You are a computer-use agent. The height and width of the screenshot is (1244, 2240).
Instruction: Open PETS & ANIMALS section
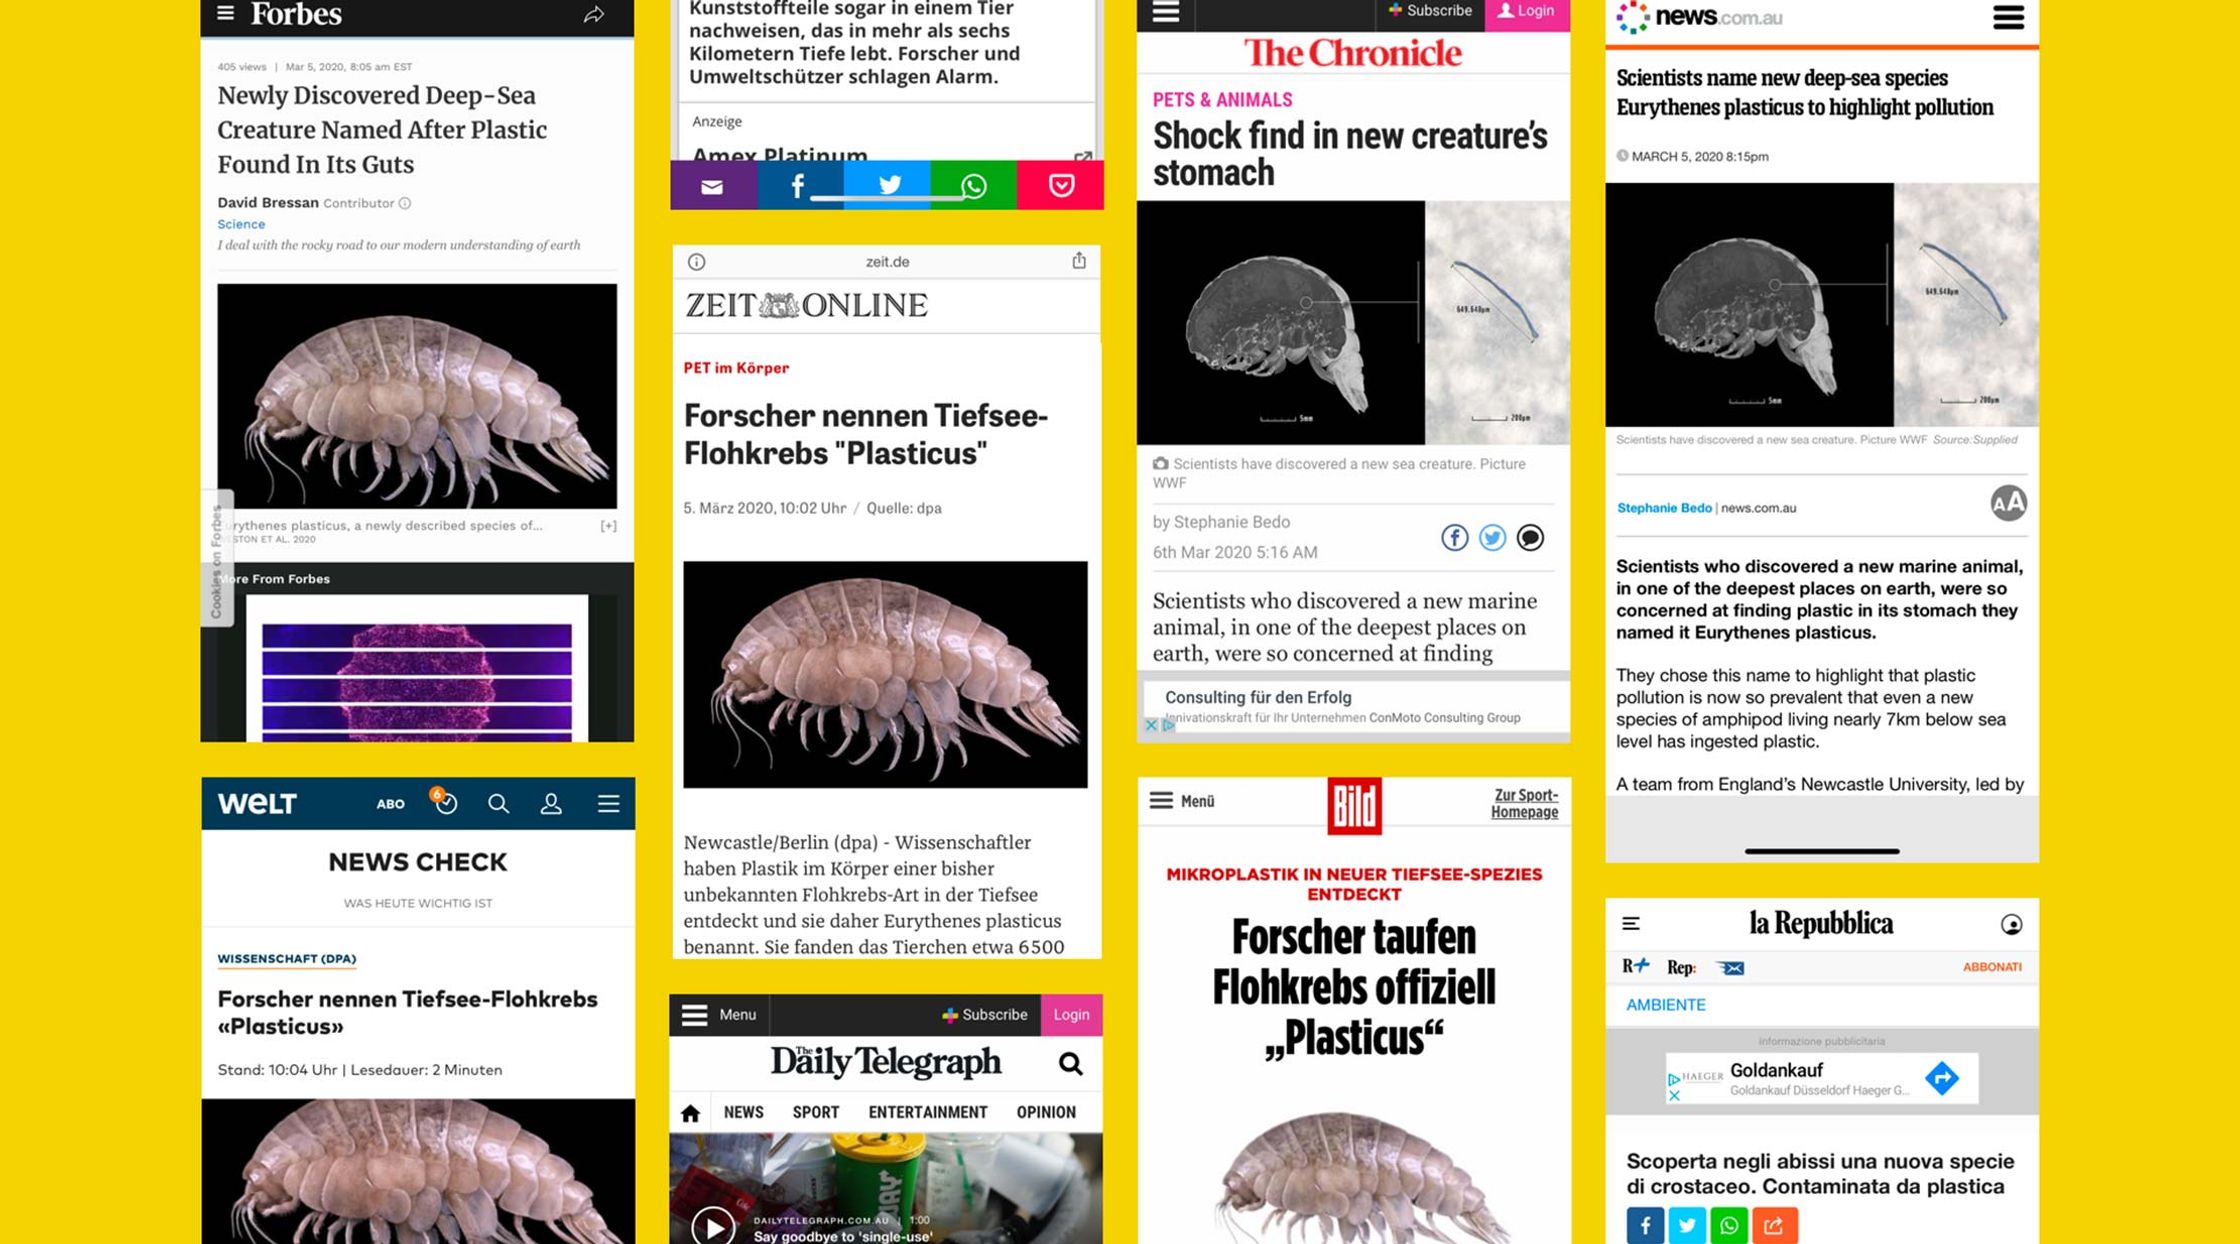1222,100
